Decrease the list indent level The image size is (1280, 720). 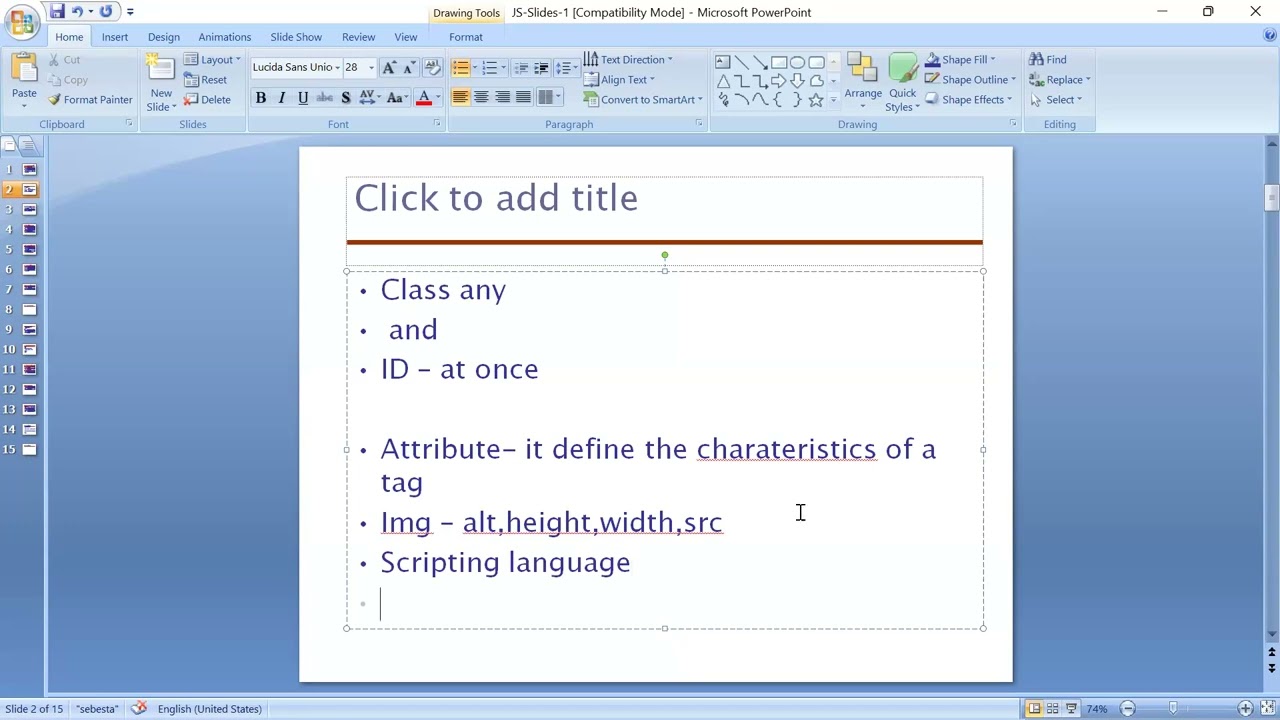(x=521, y=68)
